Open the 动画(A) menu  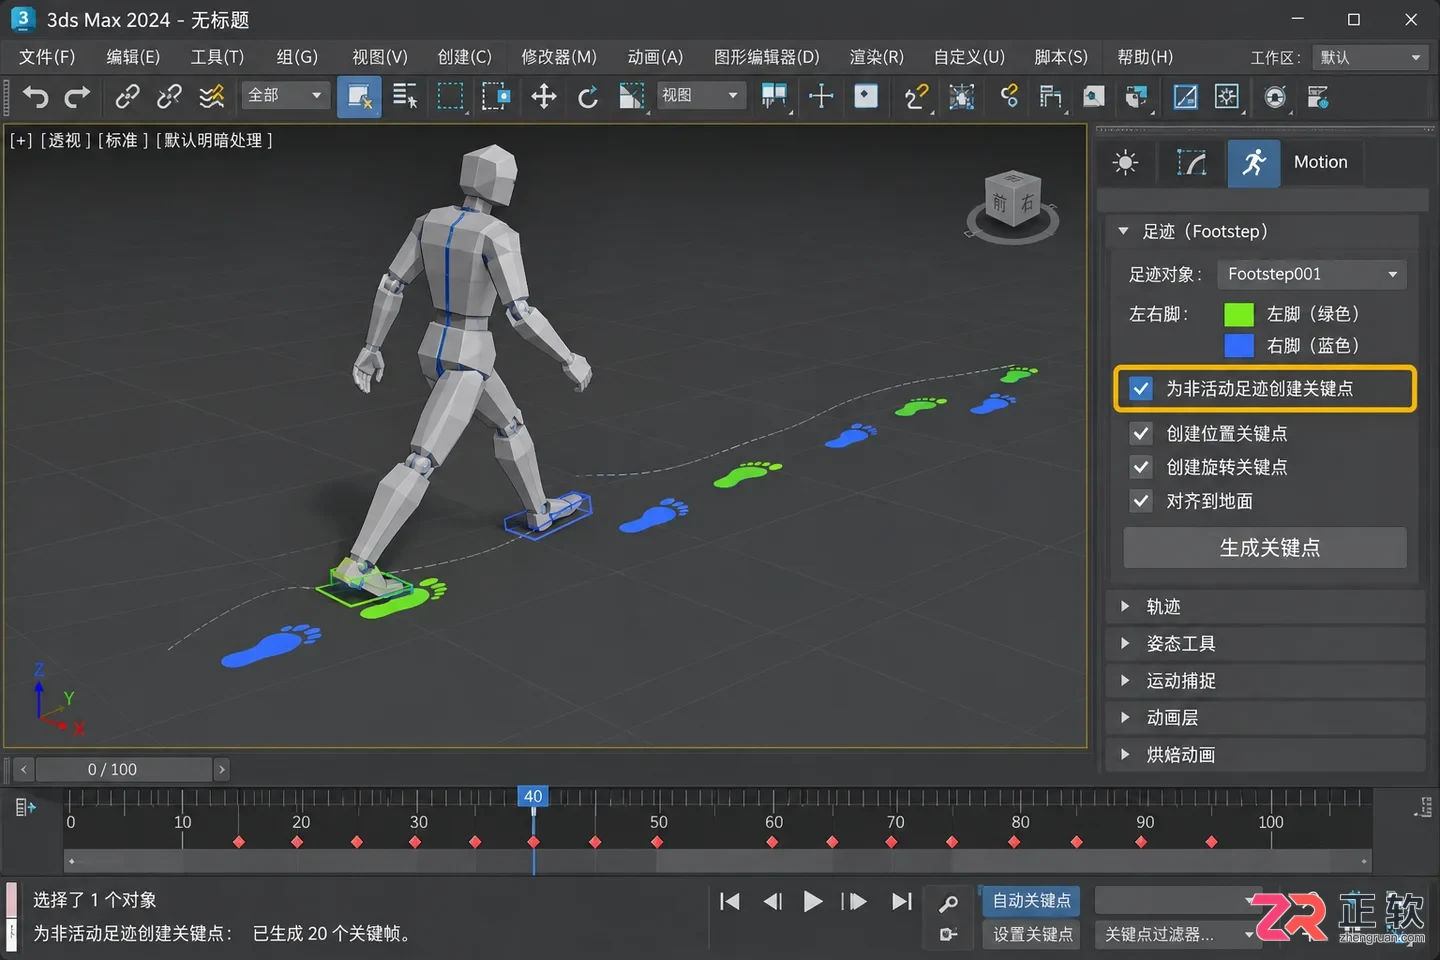[x=655, y=57]
